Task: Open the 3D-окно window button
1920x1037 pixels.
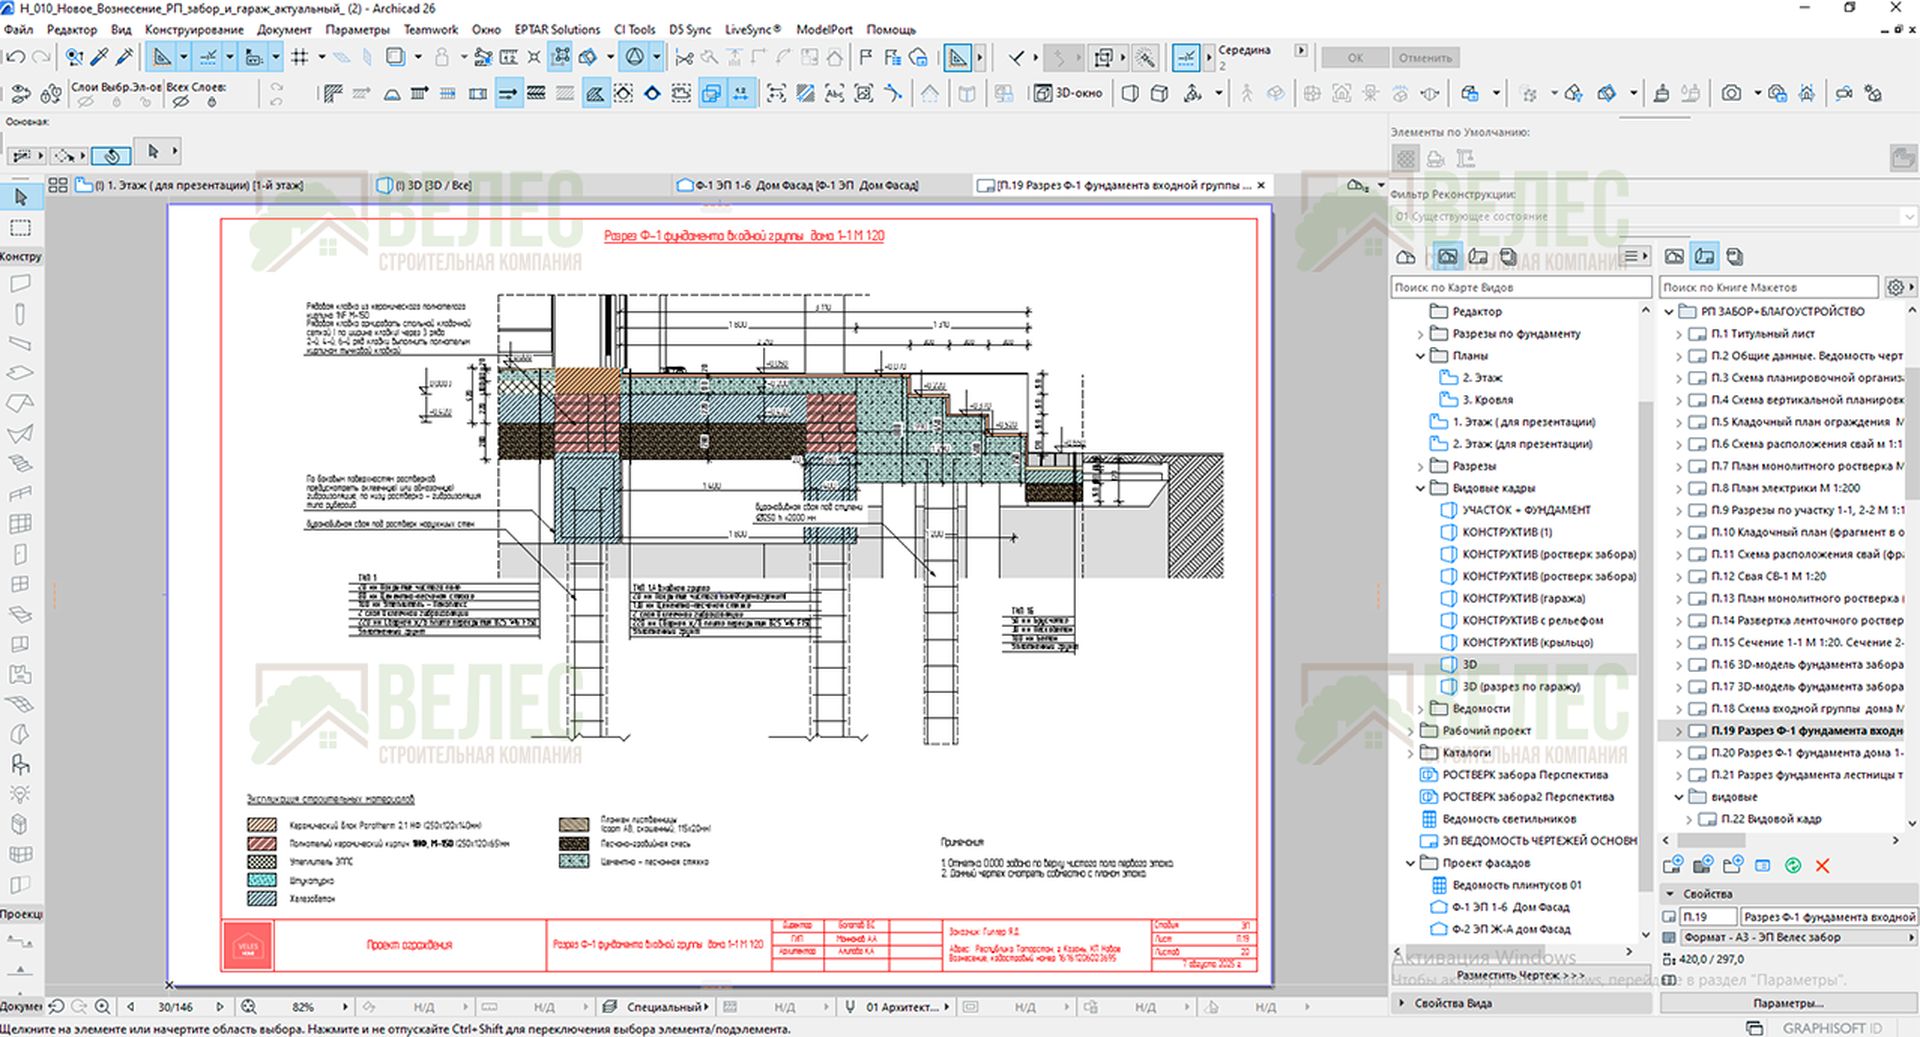Action: click(1068, 93)
